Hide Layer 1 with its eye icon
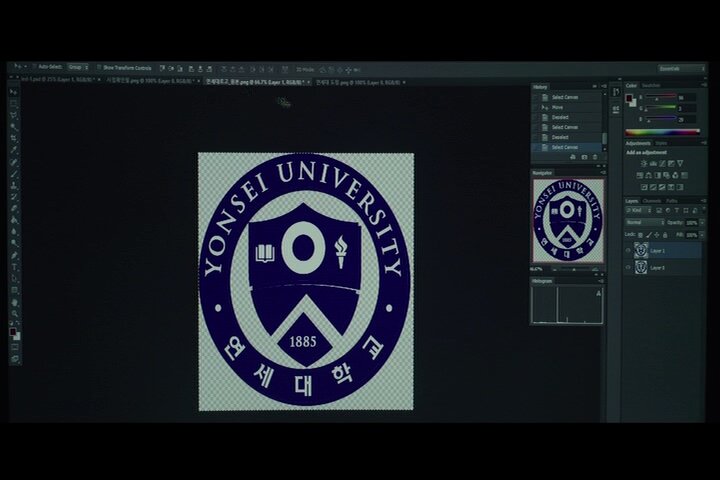The image size is (720, 480). 628,251
